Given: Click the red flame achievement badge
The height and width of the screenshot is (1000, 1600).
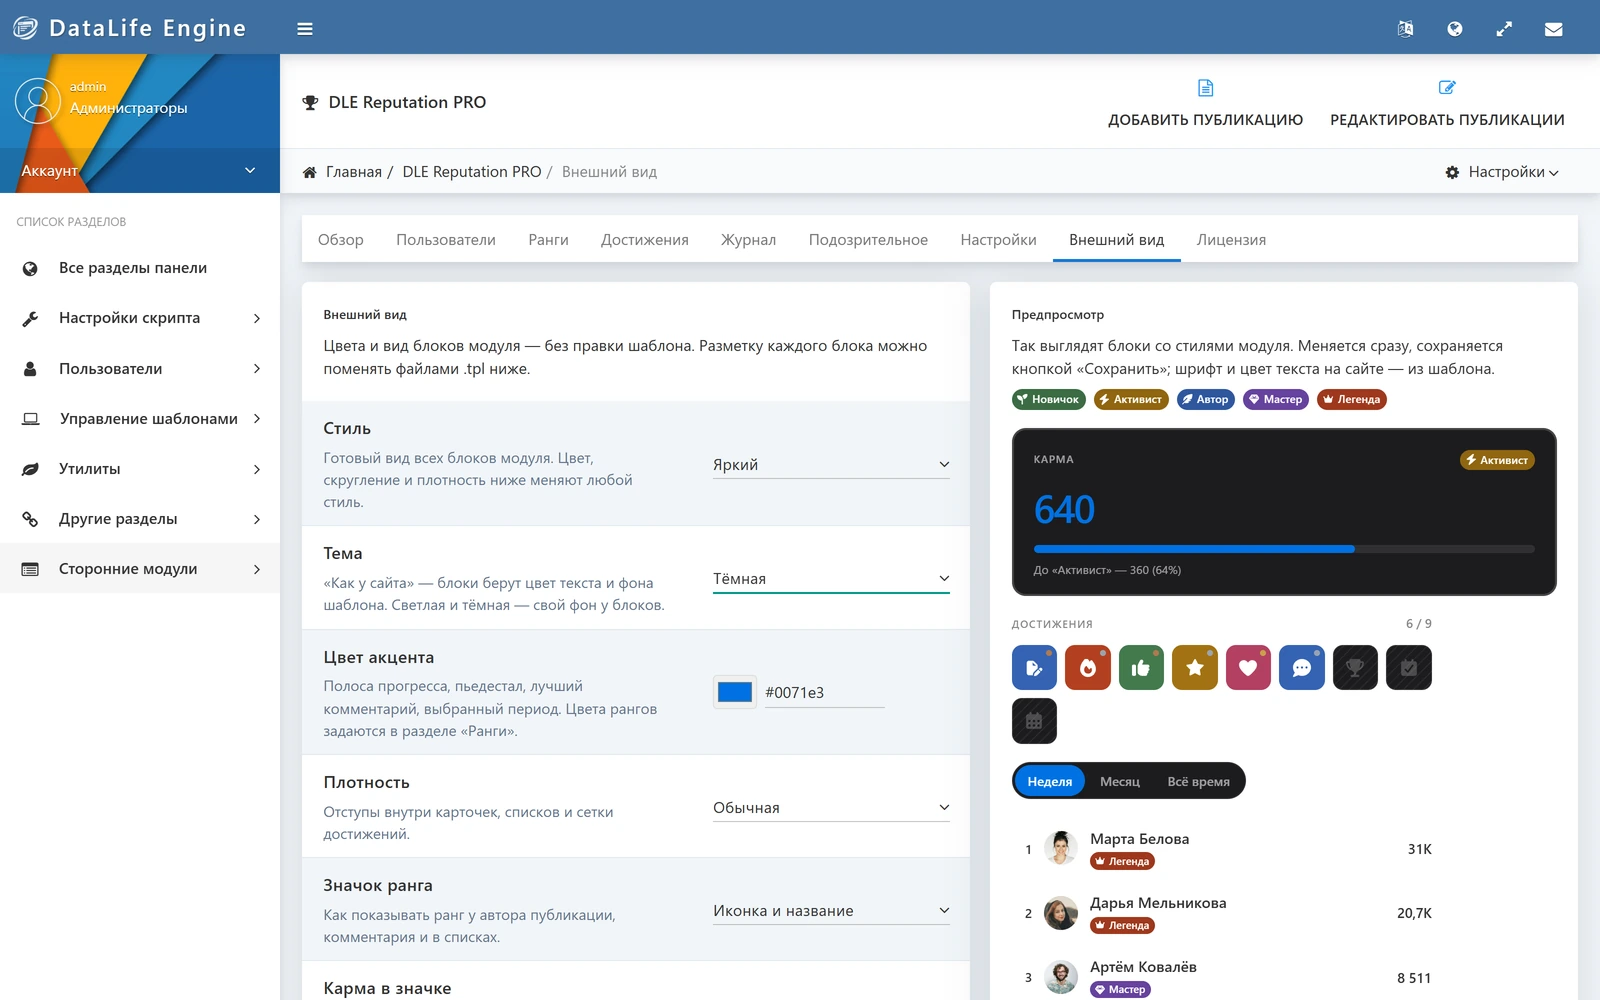Looking at the screenshot, I should pos(1088,668).
